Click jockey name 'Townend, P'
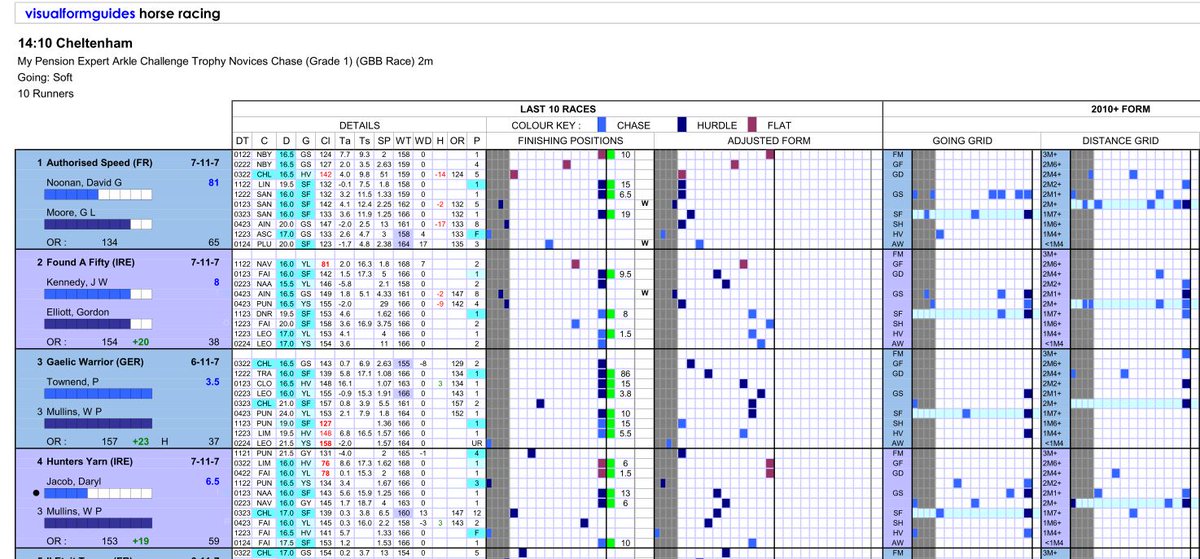The height and width of the screenshot is (559, 1200). 74,383
